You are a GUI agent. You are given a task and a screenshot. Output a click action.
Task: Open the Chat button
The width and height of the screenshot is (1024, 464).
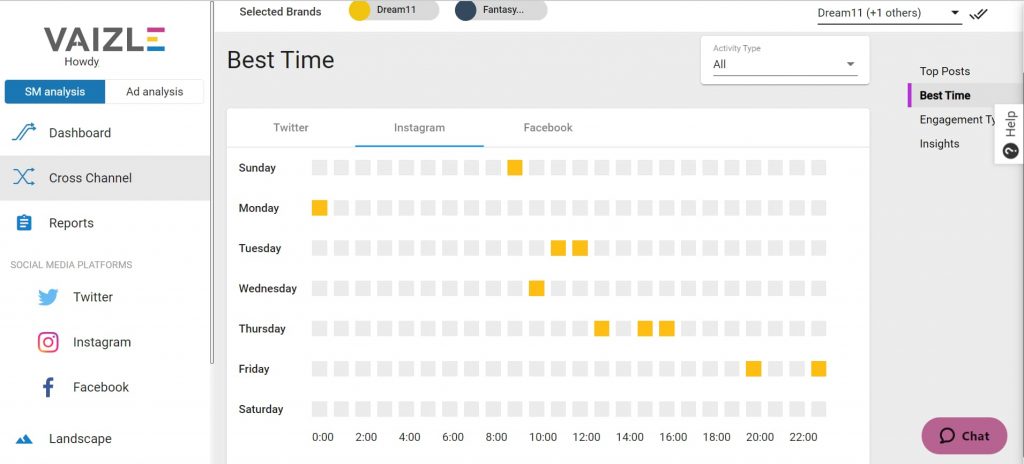tap(964, 436)
